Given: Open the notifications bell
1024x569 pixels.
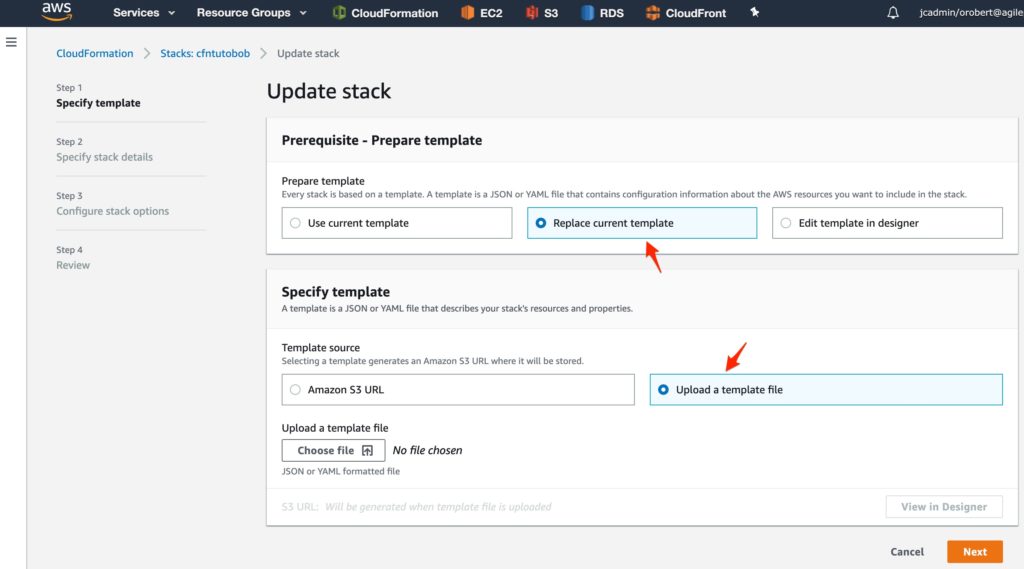Looking at the screenshot, I should (893, 12).
